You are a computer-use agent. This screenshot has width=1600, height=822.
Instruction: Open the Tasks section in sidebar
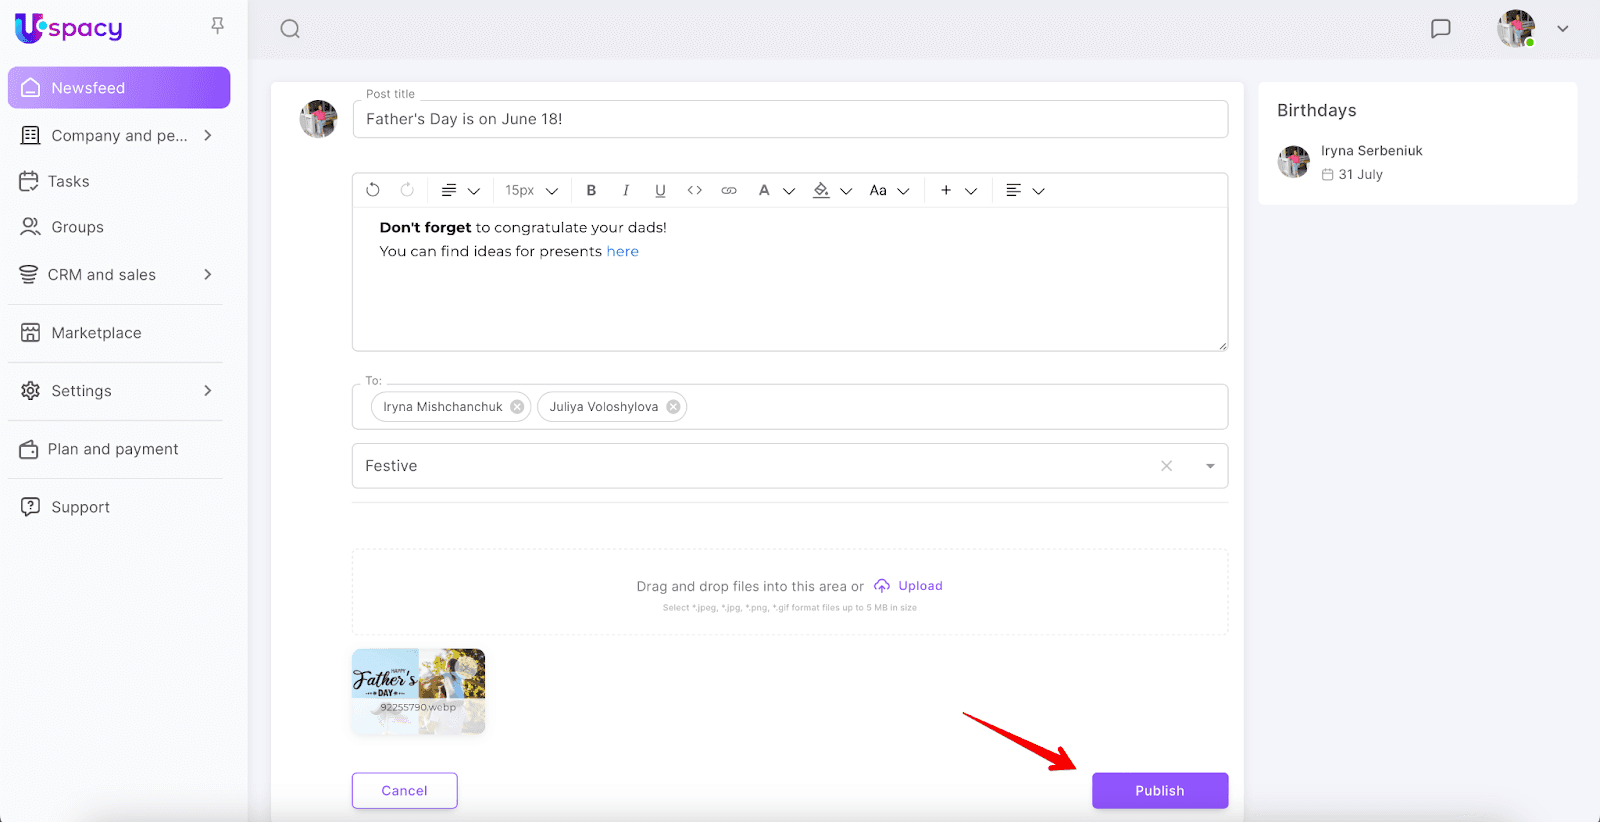coord(69,181)
